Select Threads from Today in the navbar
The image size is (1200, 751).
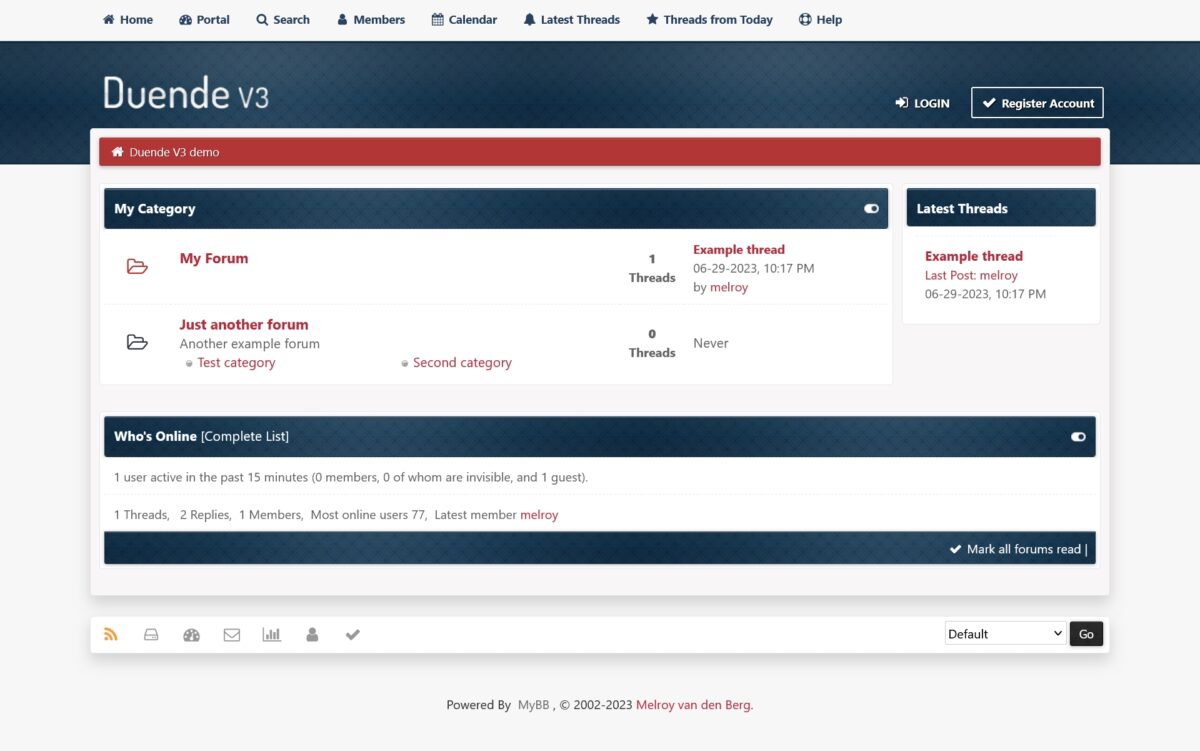click(709, 19)
